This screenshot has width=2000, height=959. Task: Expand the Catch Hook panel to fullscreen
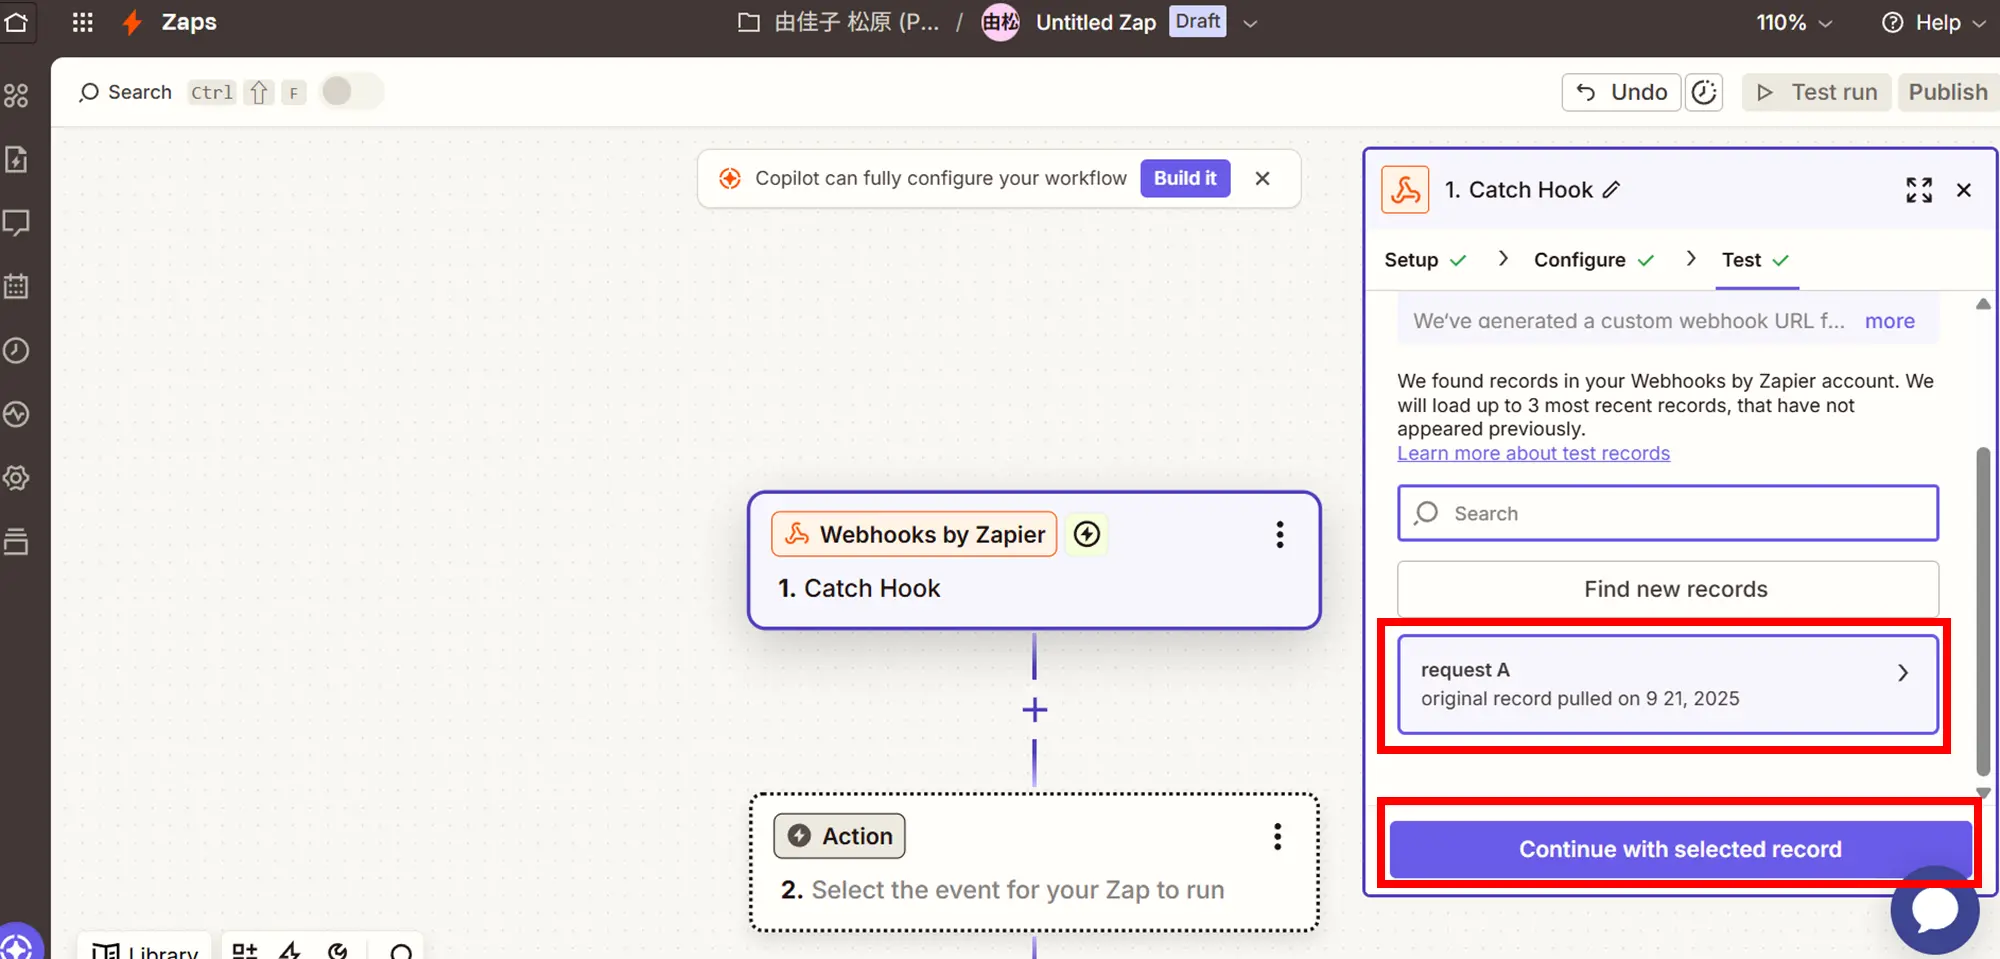[1918, 190]
